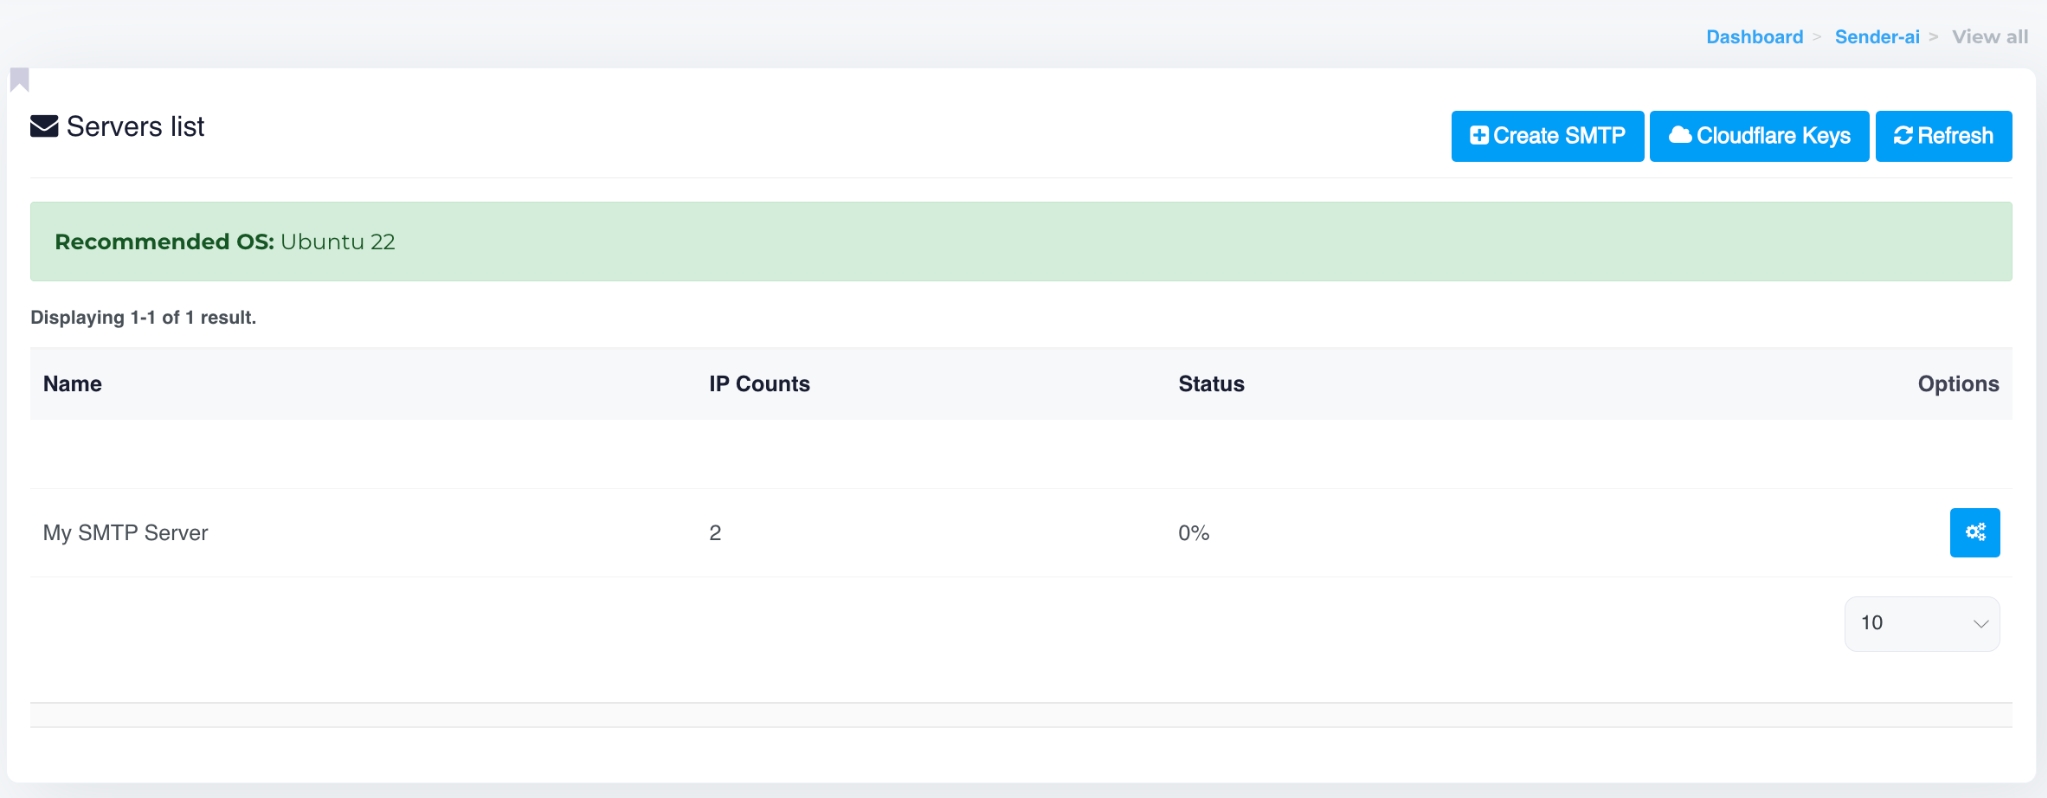Click the Displaying 1-1 of 1 result text
This screenshot has width=2047, height=798.
143,318
